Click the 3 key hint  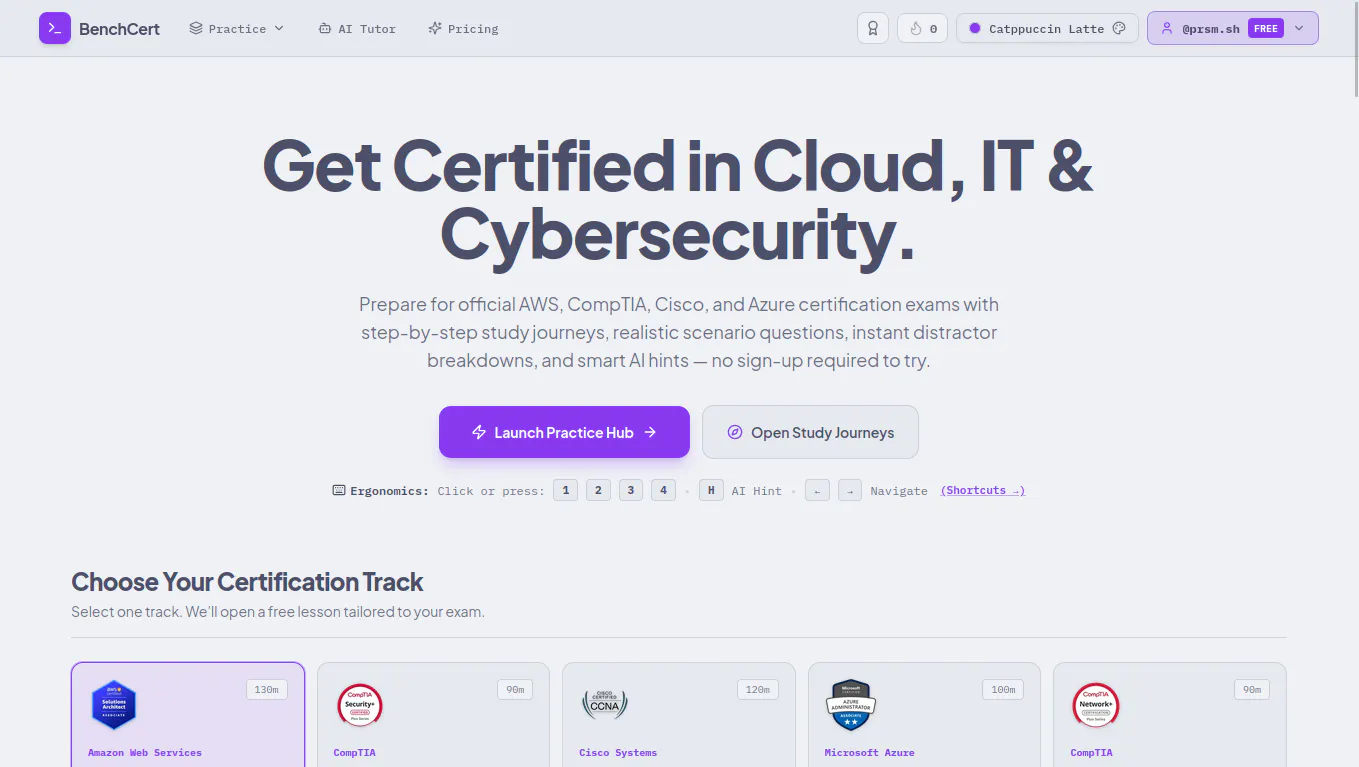click(x=631, y=490)
